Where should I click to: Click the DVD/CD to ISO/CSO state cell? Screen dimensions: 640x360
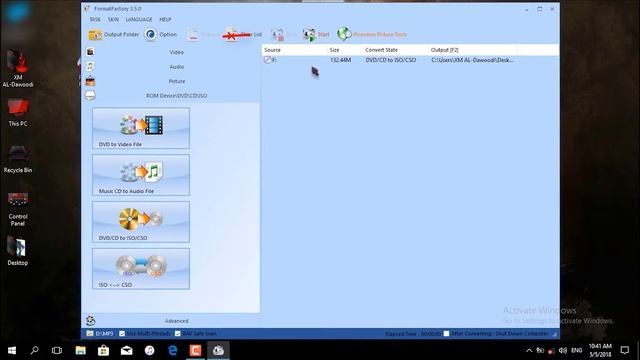click(x=391, y=60)
